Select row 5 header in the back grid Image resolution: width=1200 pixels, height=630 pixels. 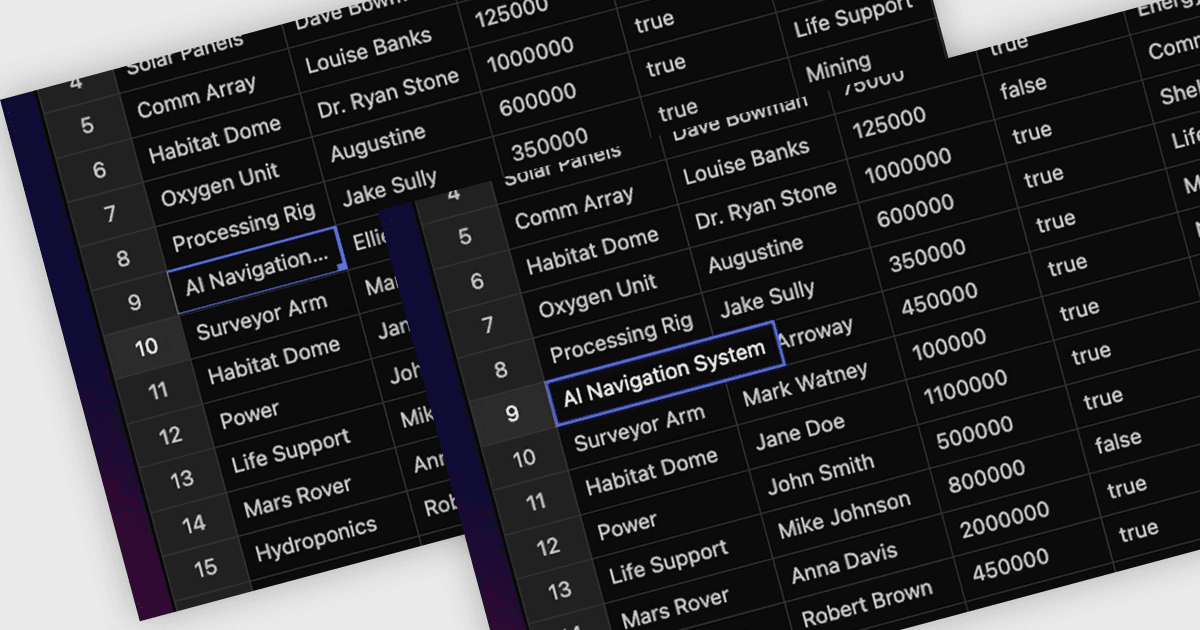point(87,125)
